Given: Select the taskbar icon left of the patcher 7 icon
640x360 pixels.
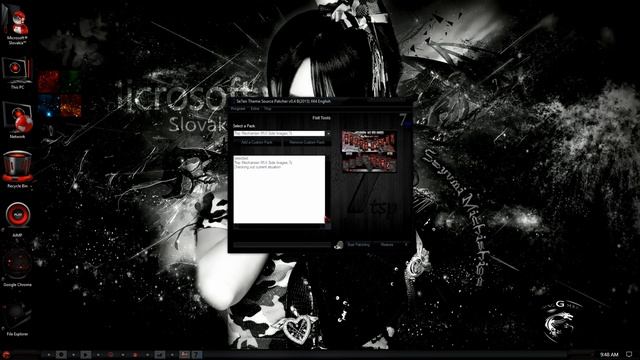Looking at the screenshot, I should 184,355.
